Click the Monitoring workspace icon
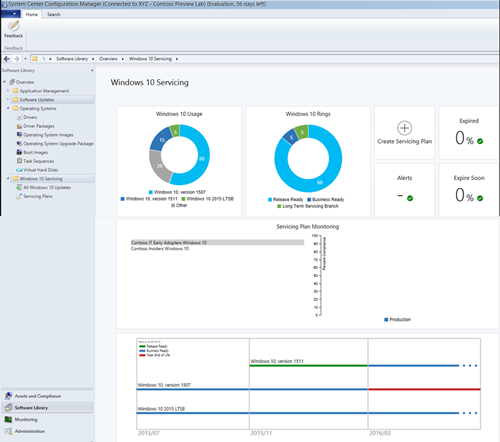 pyautogui.click(x=8, y=419)
